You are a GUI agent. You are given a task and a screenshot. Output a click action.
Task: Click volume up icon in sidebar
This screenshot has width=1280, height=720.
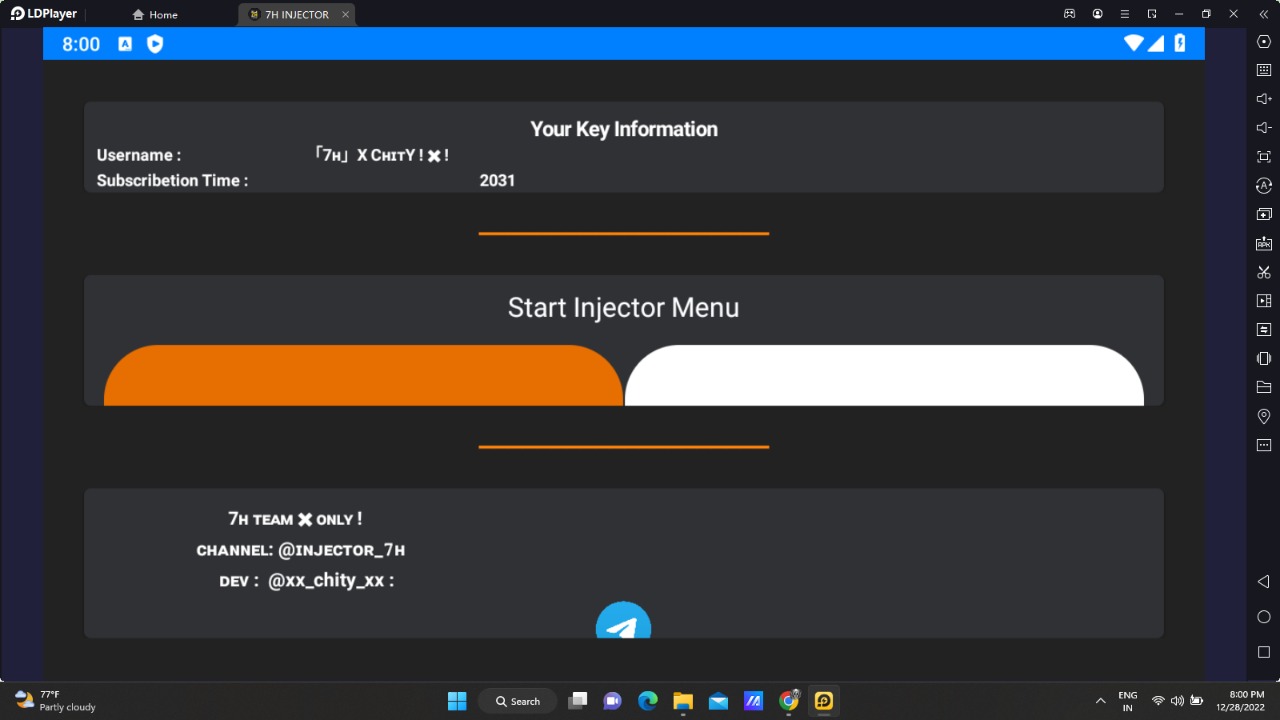coord(1264,99)
